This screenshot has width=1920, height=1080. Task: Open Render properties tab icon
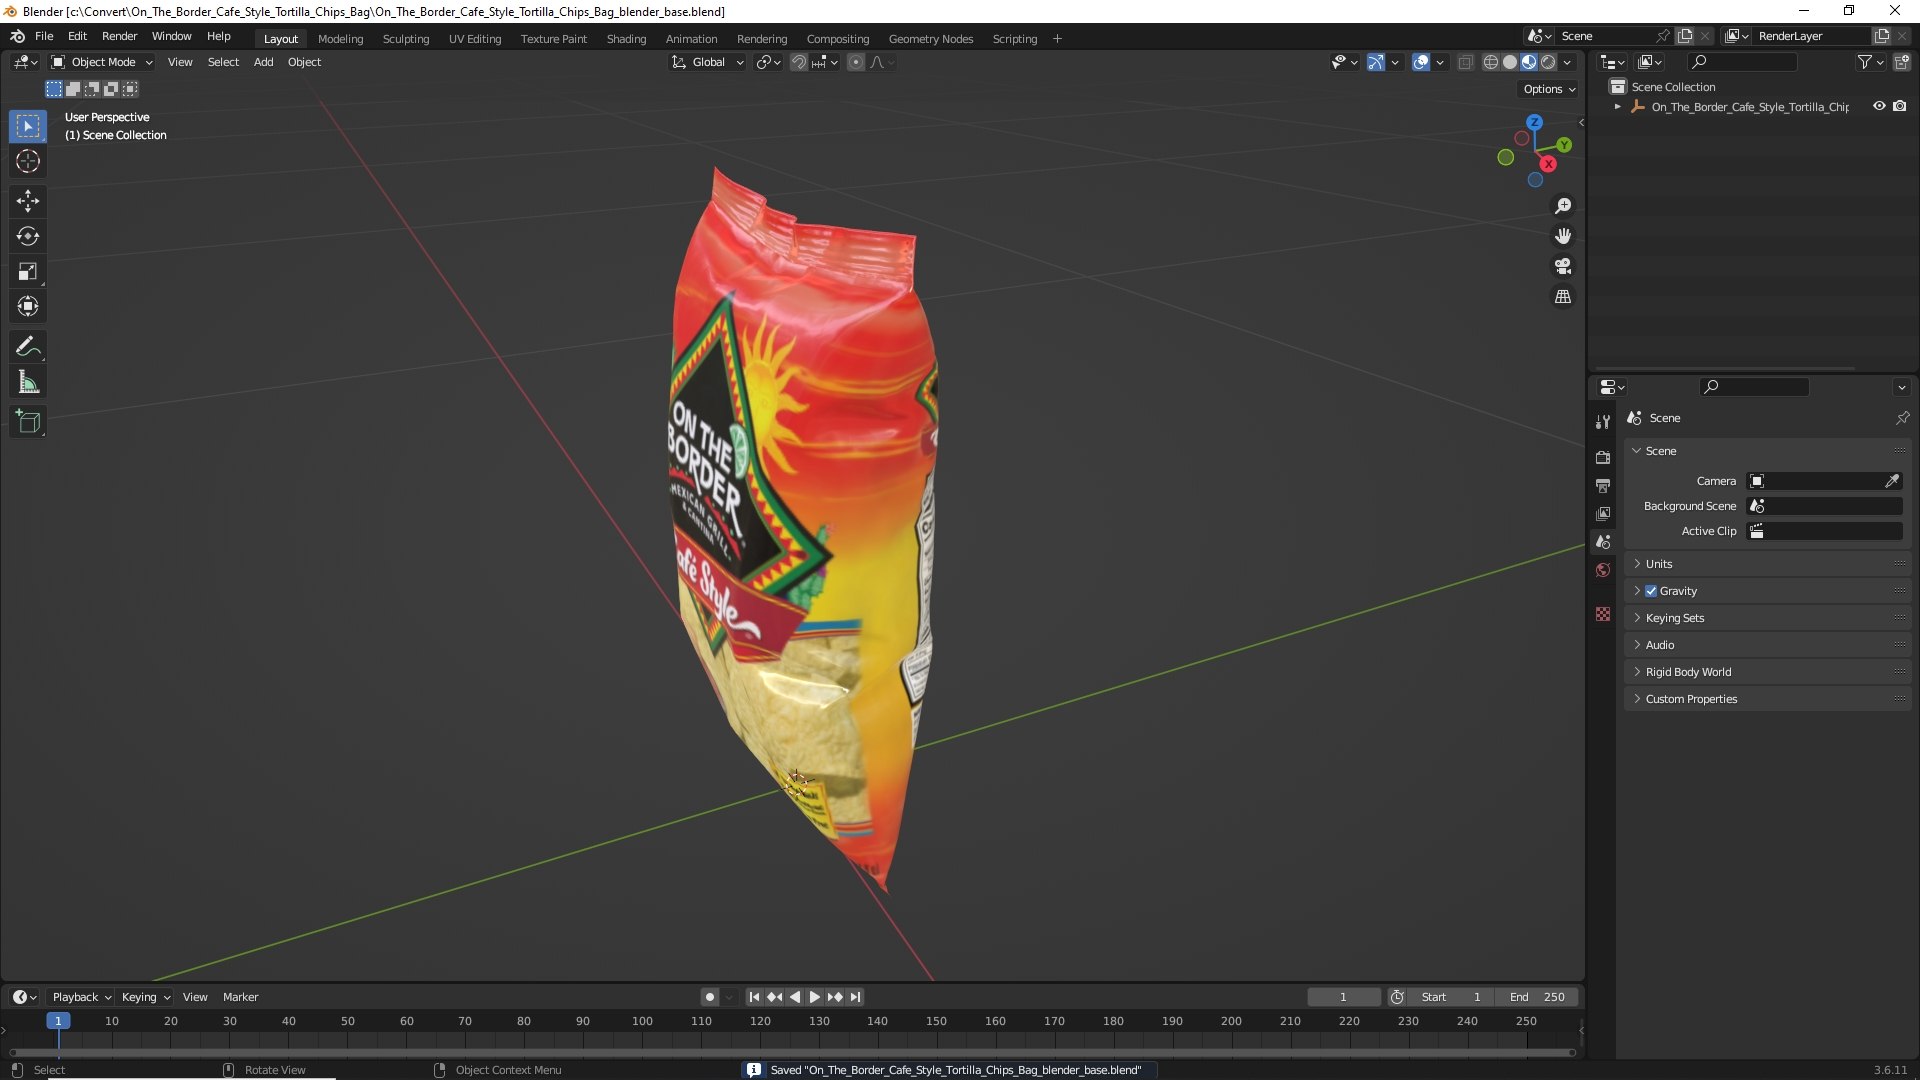(1603, 457)
